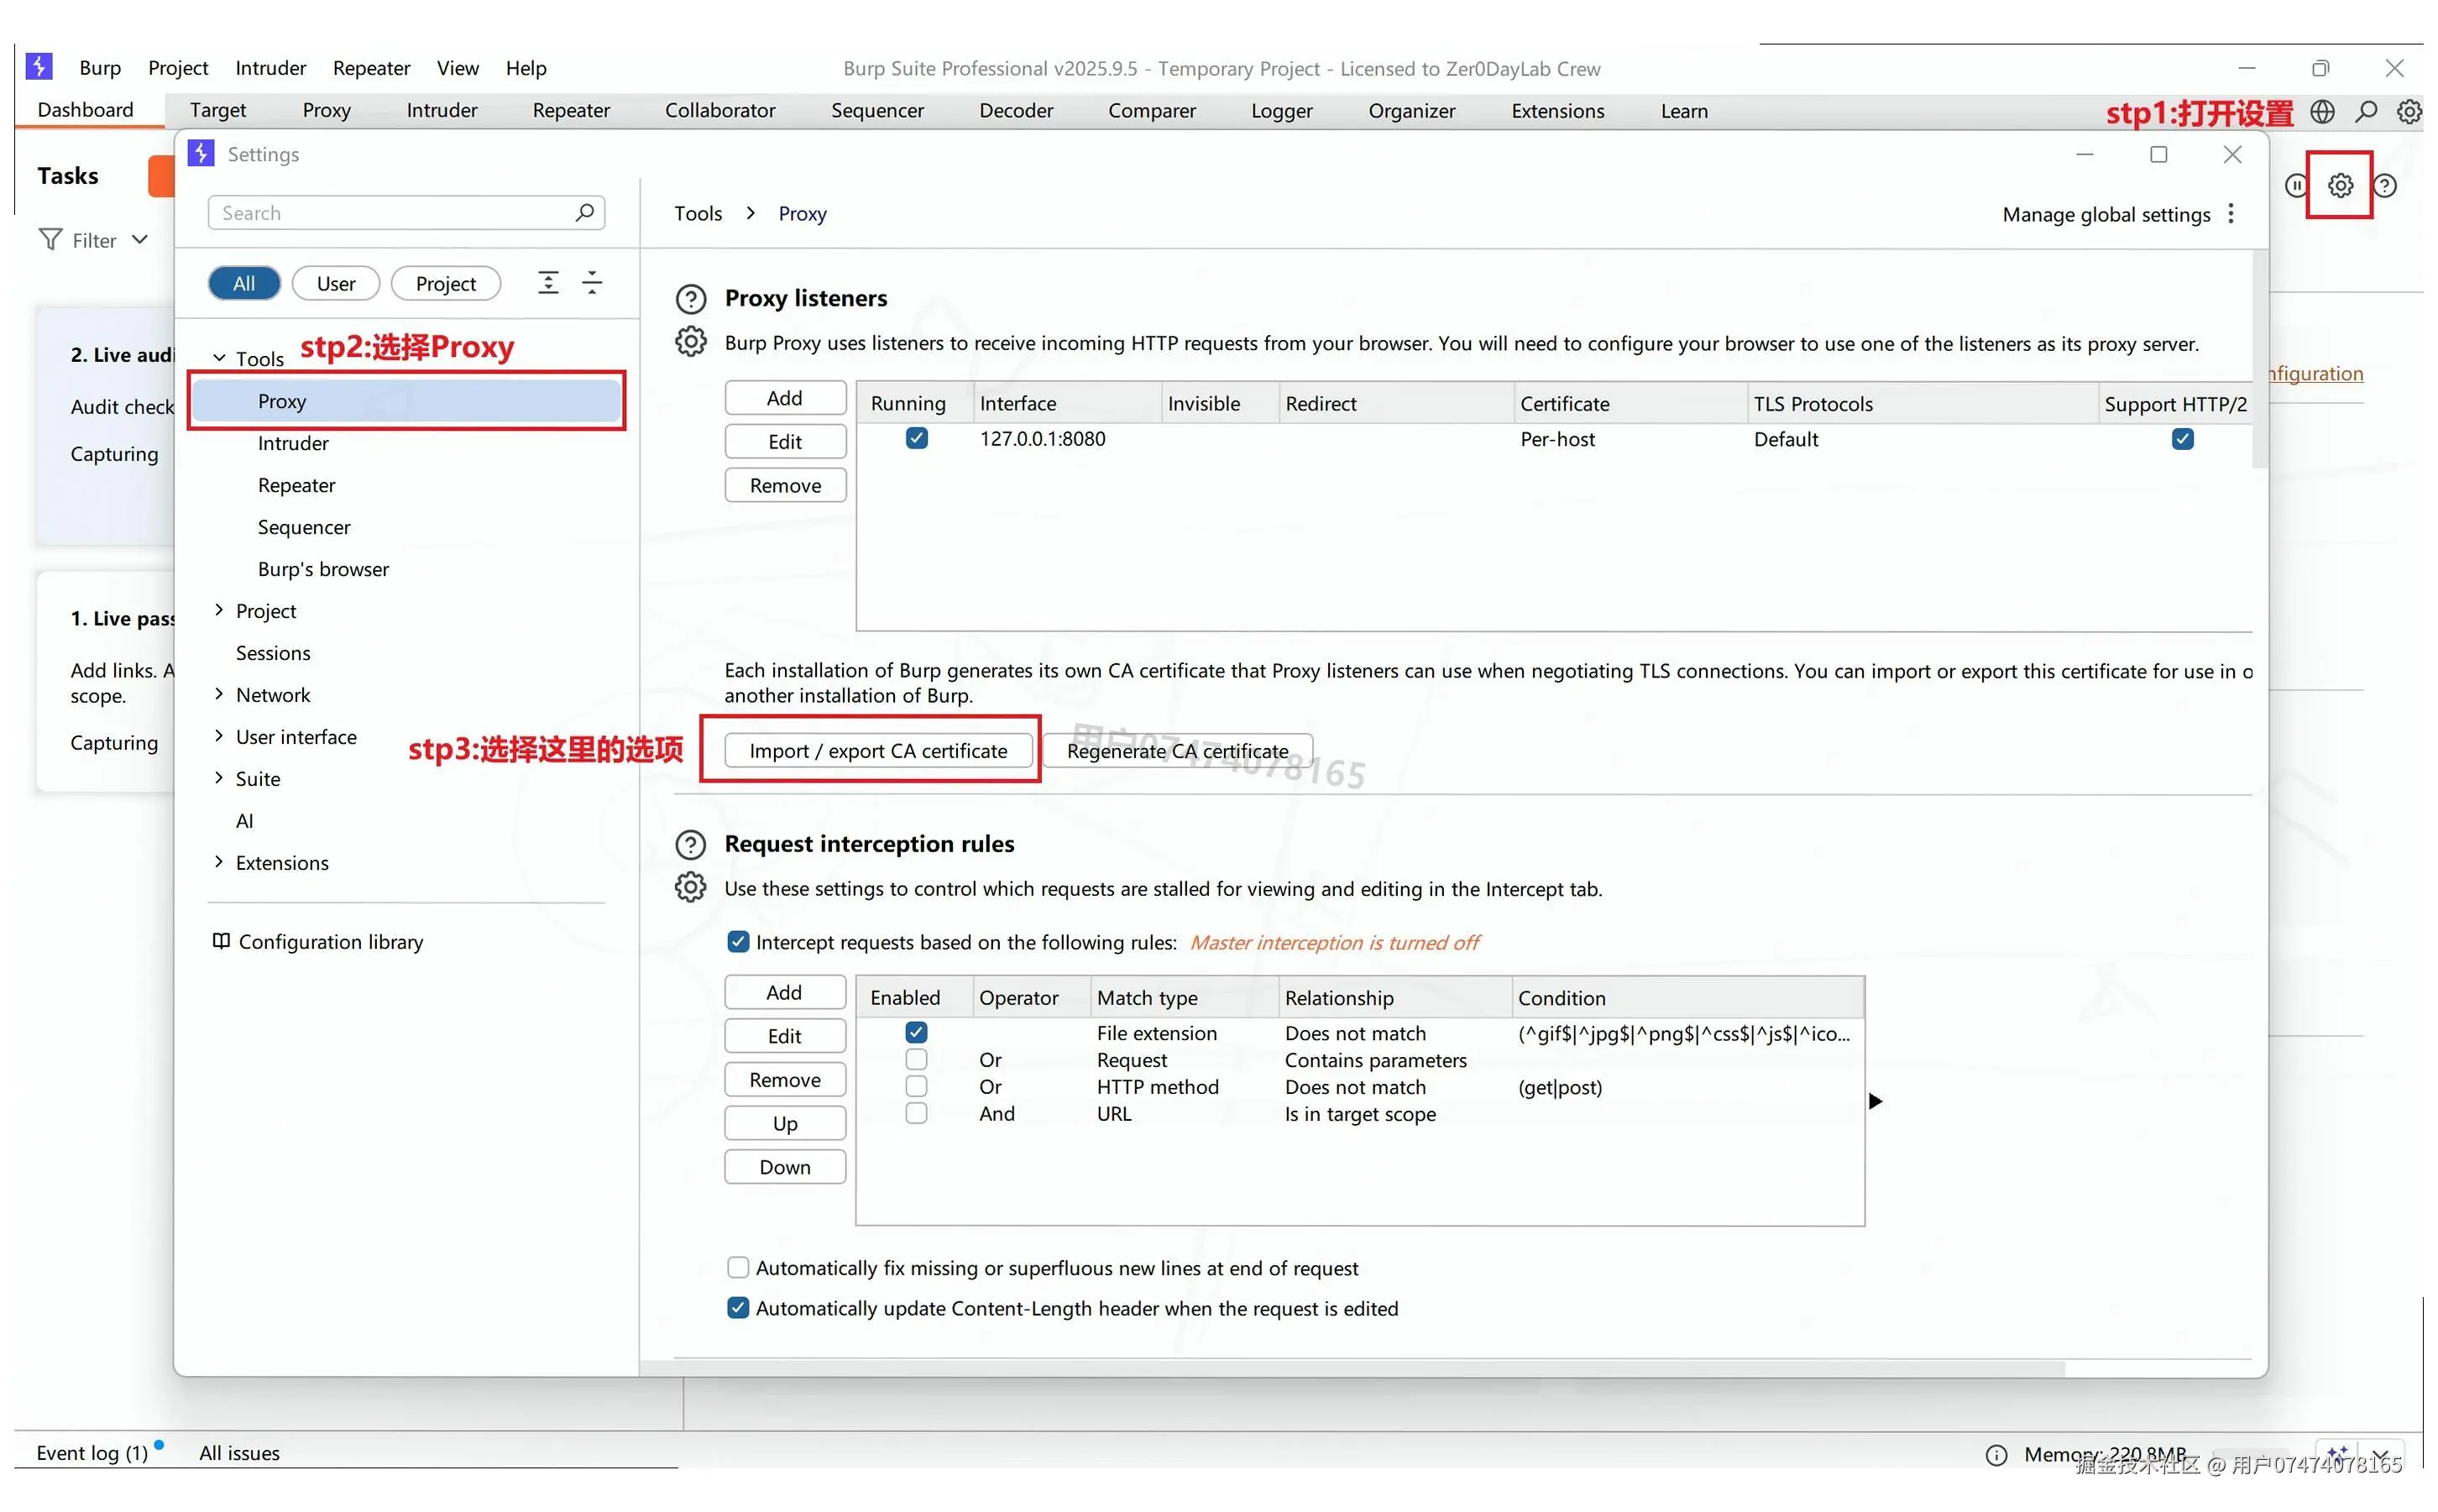Enable automatically fix missing new lines option
Viewport: 2438px width, 1512px height.
tap(738, 1268)
